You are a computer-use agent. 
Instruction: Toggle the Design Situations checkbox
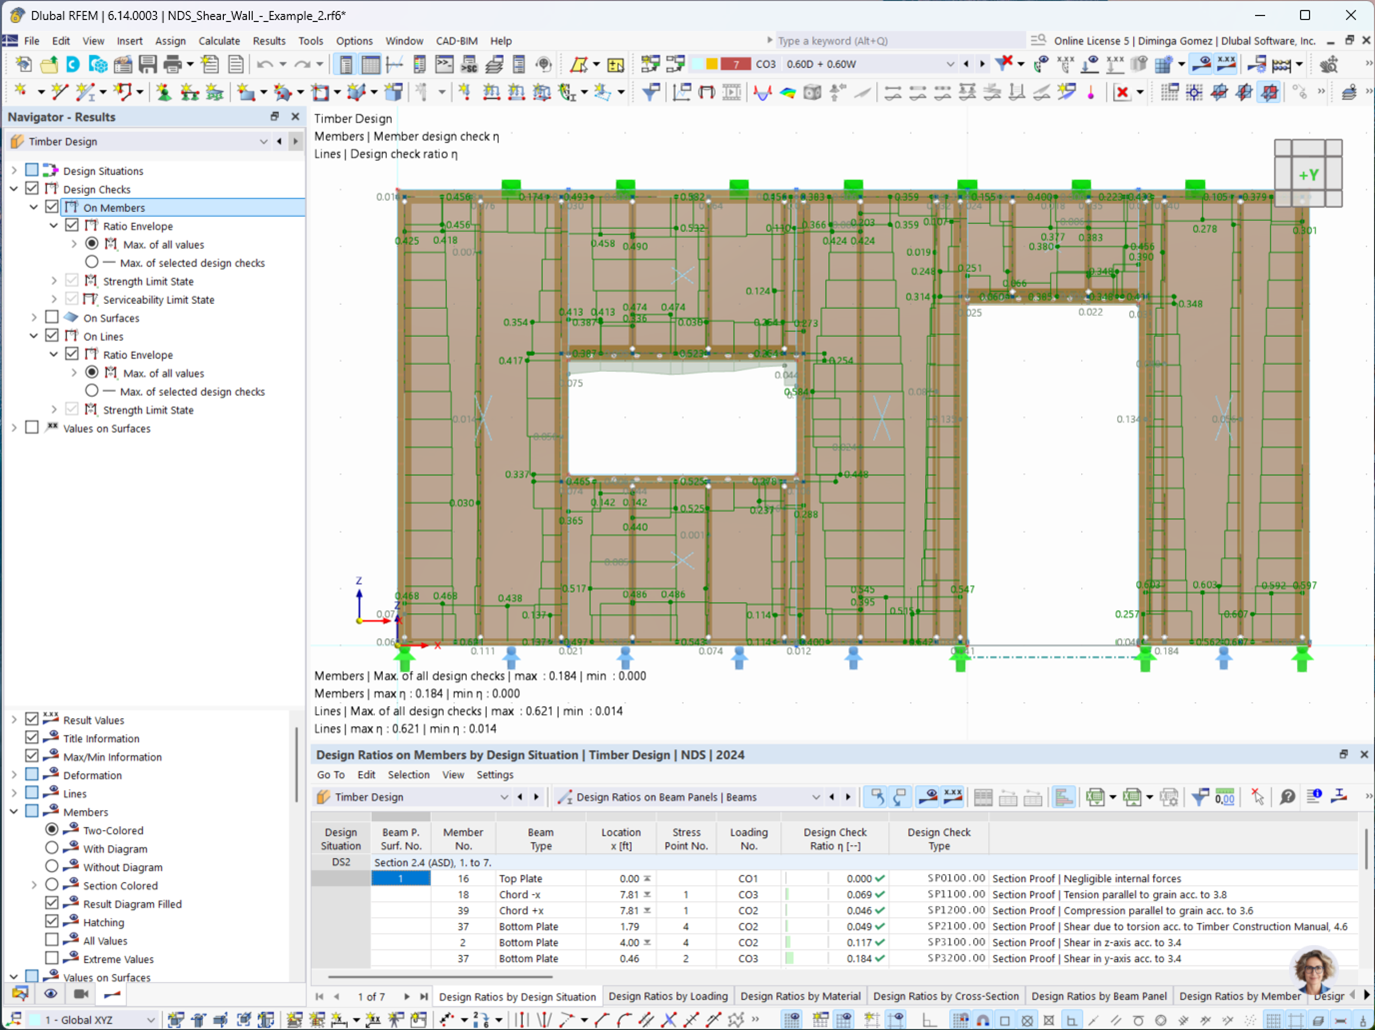(x=32, y=171)
